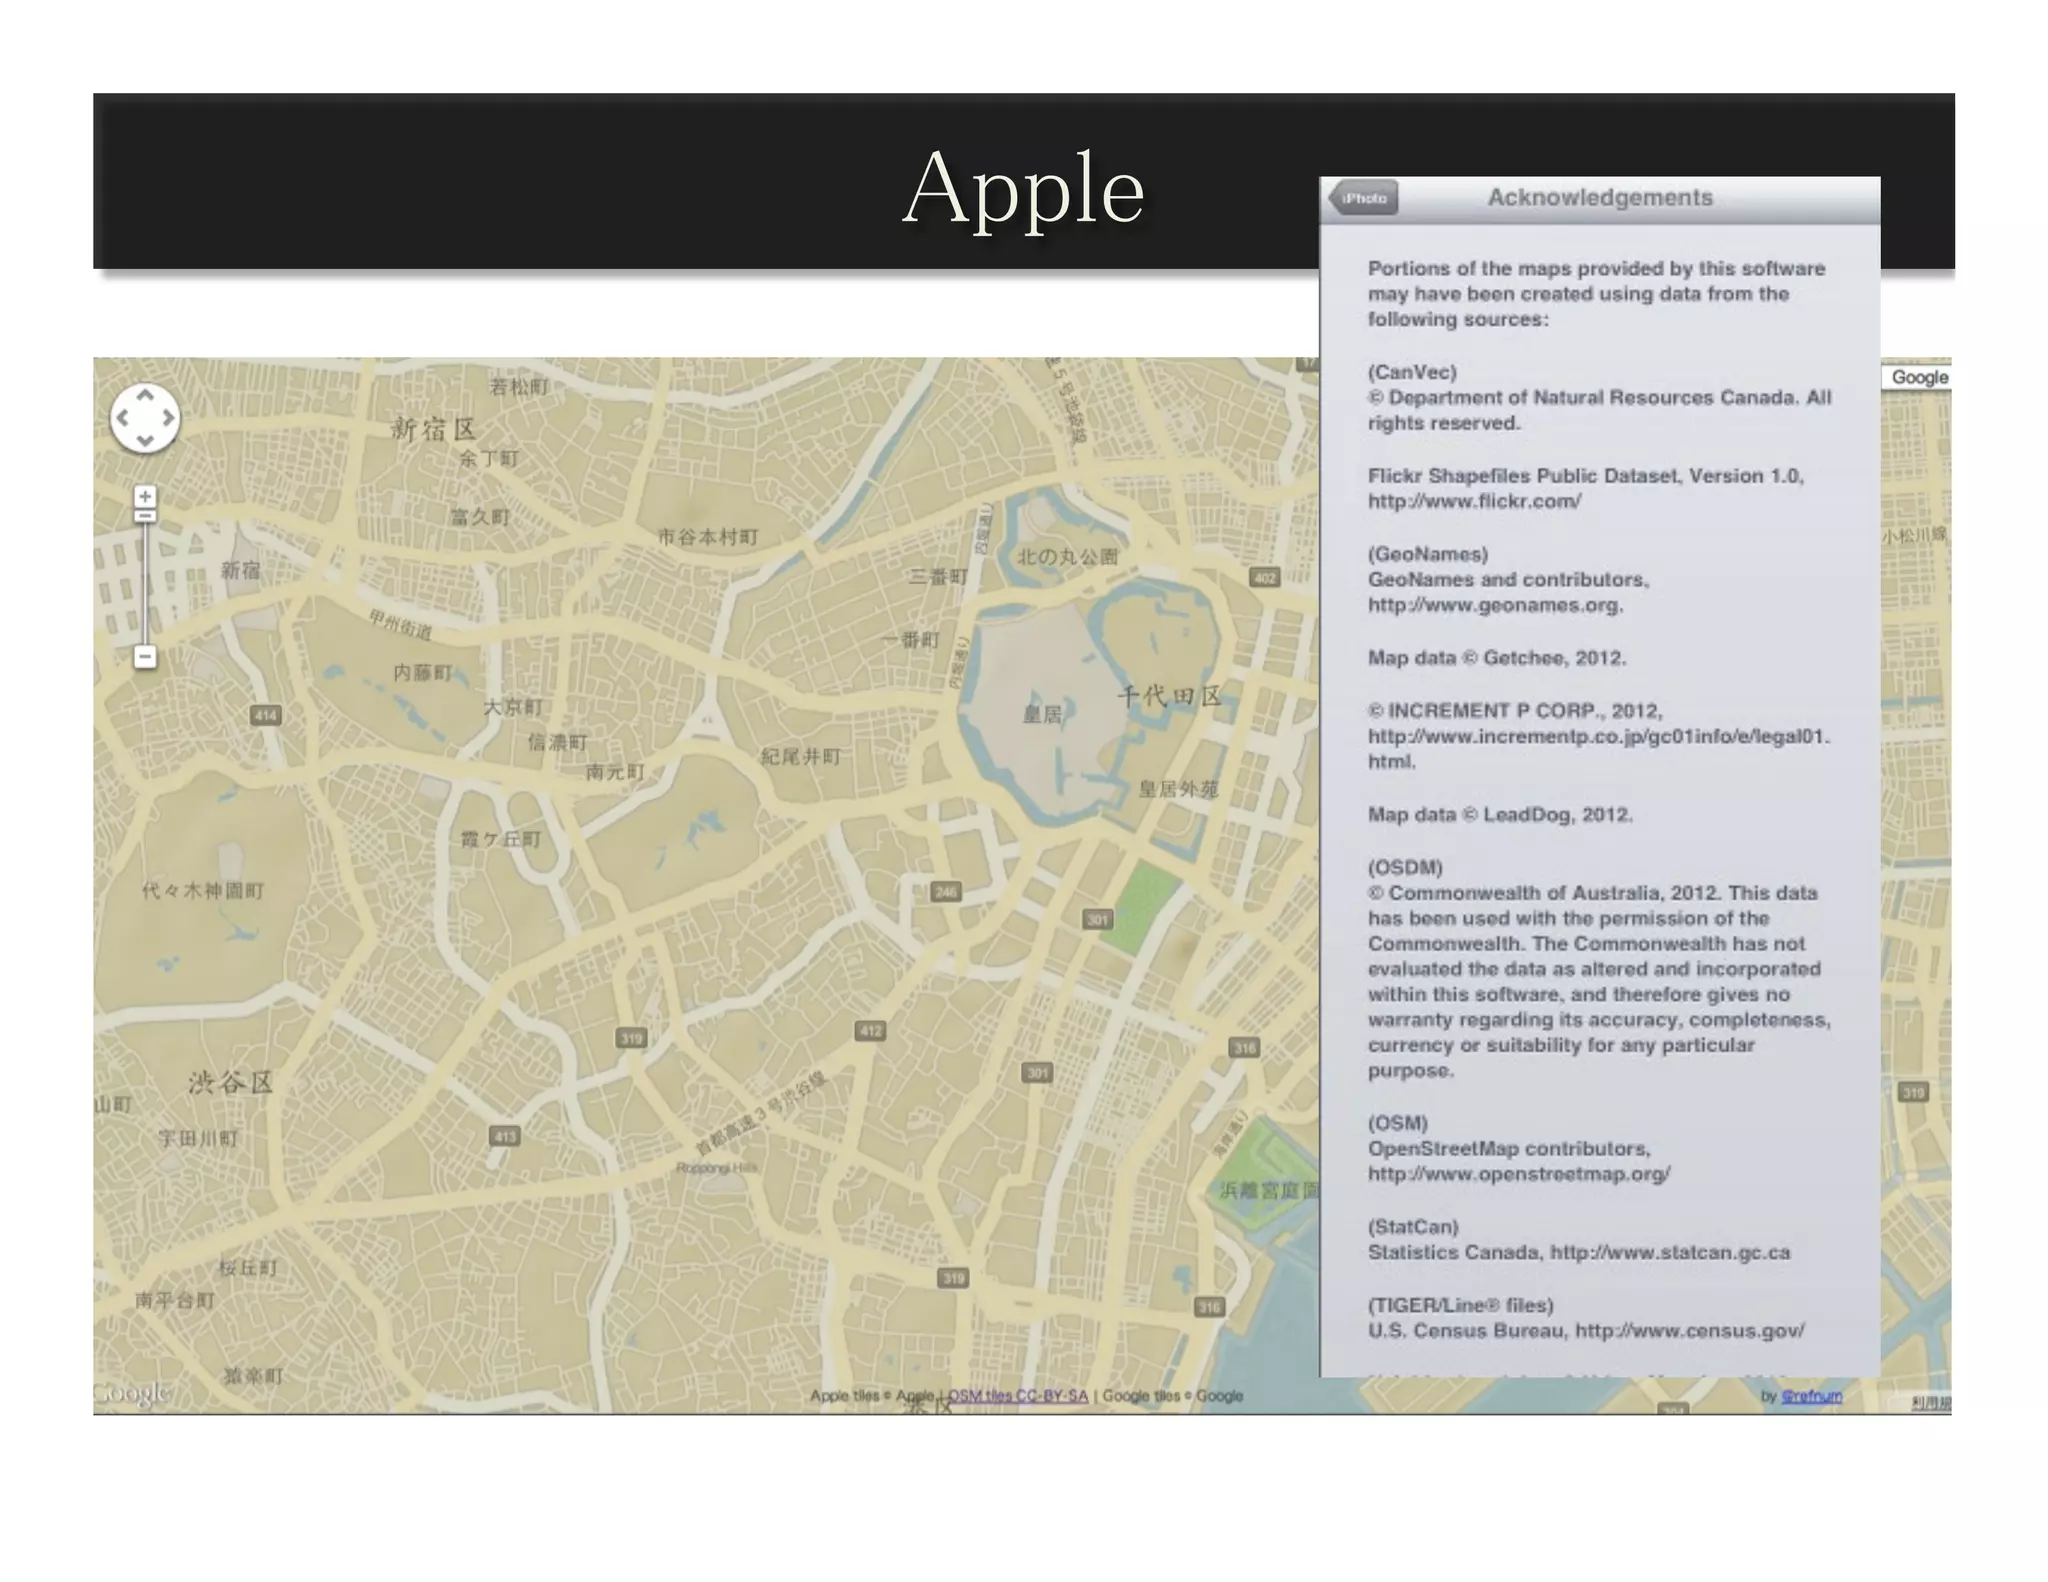Click the 'Google tiles © Google' attribution
This screenshot has width=2048, height=1582.
(1173, 1396)
